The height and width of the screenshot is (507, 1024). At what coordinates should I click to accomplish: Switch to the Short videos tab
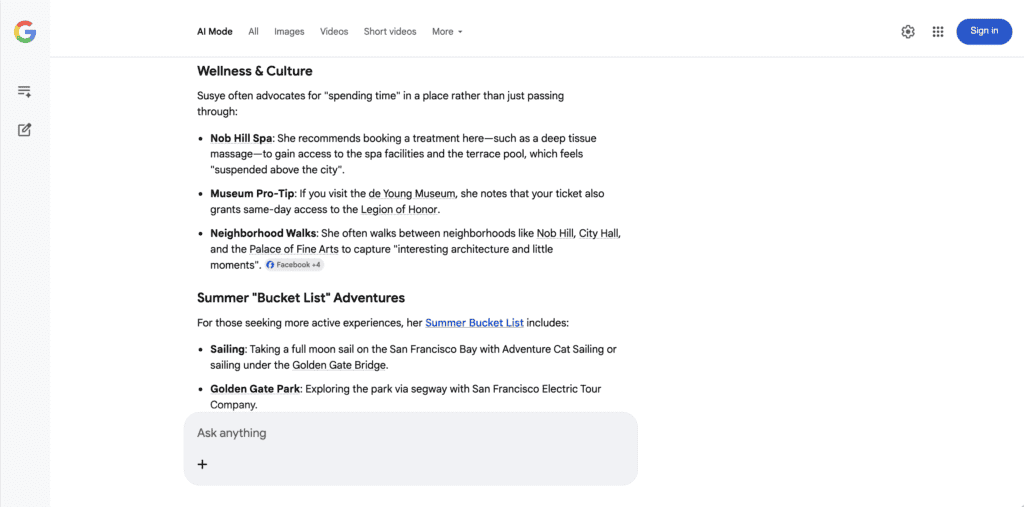[390, 31]
